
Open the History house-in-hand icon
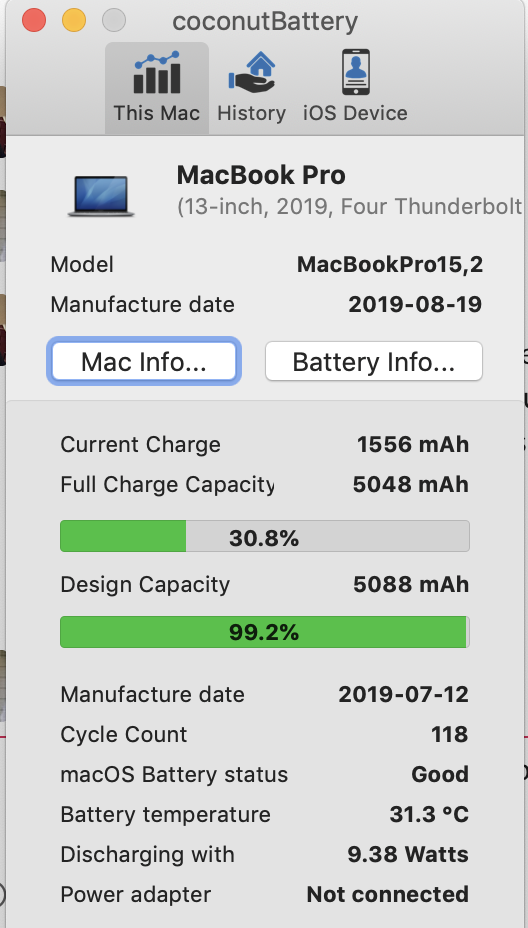(252, 72)
